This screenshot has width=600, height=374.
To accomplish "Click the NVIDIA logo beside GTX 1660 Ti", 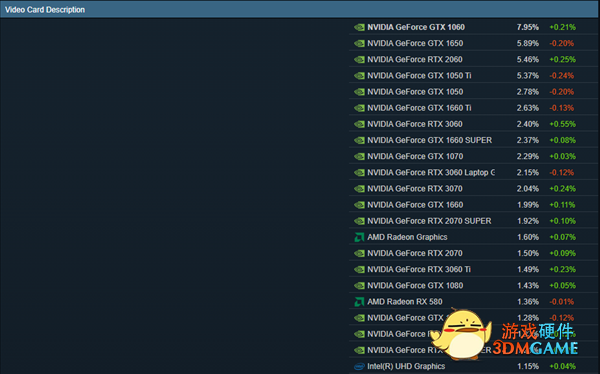I will pos(359,108).
